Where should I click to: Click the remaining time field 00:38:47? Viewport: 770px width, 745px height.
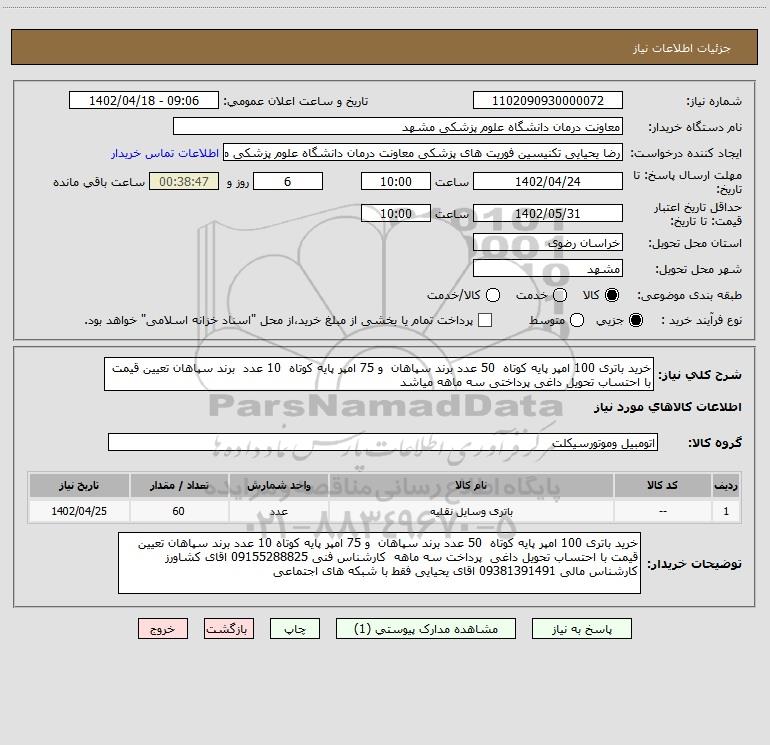(x=184, y=182)
